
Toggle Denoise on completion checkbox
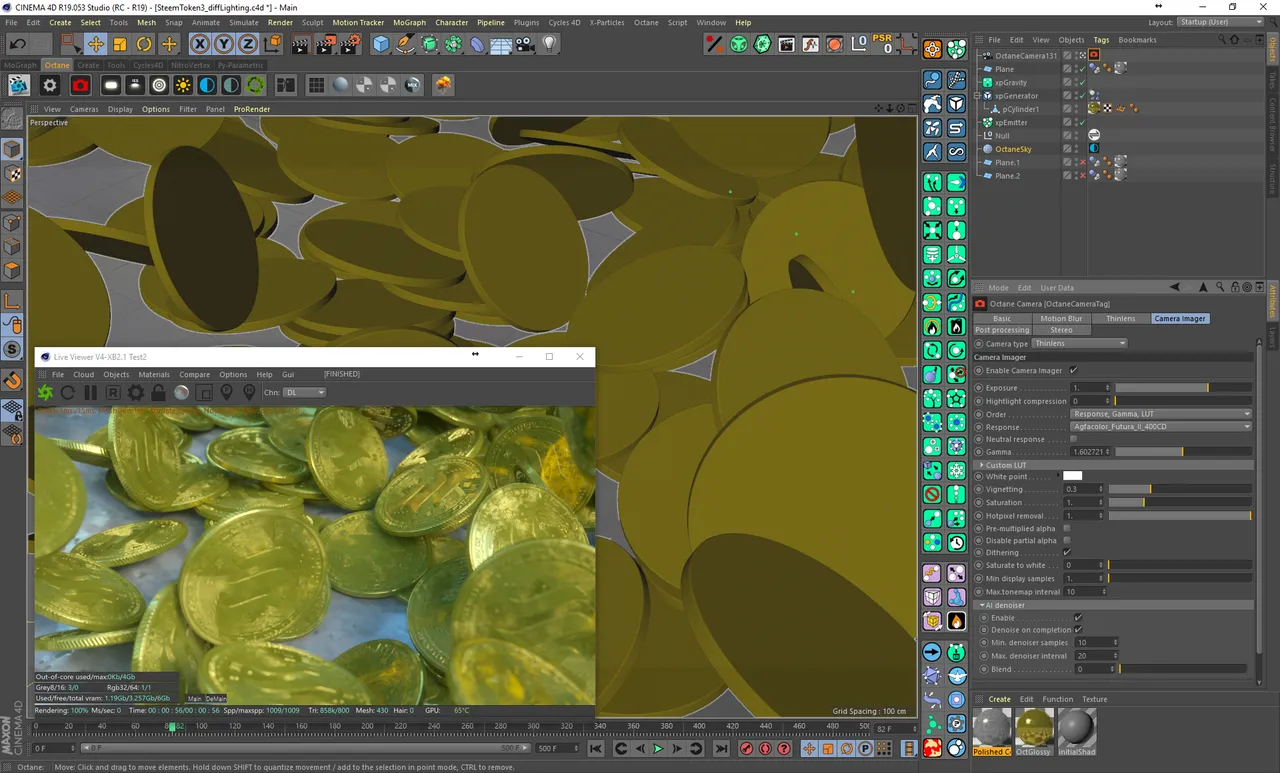tap(1078, 630)
